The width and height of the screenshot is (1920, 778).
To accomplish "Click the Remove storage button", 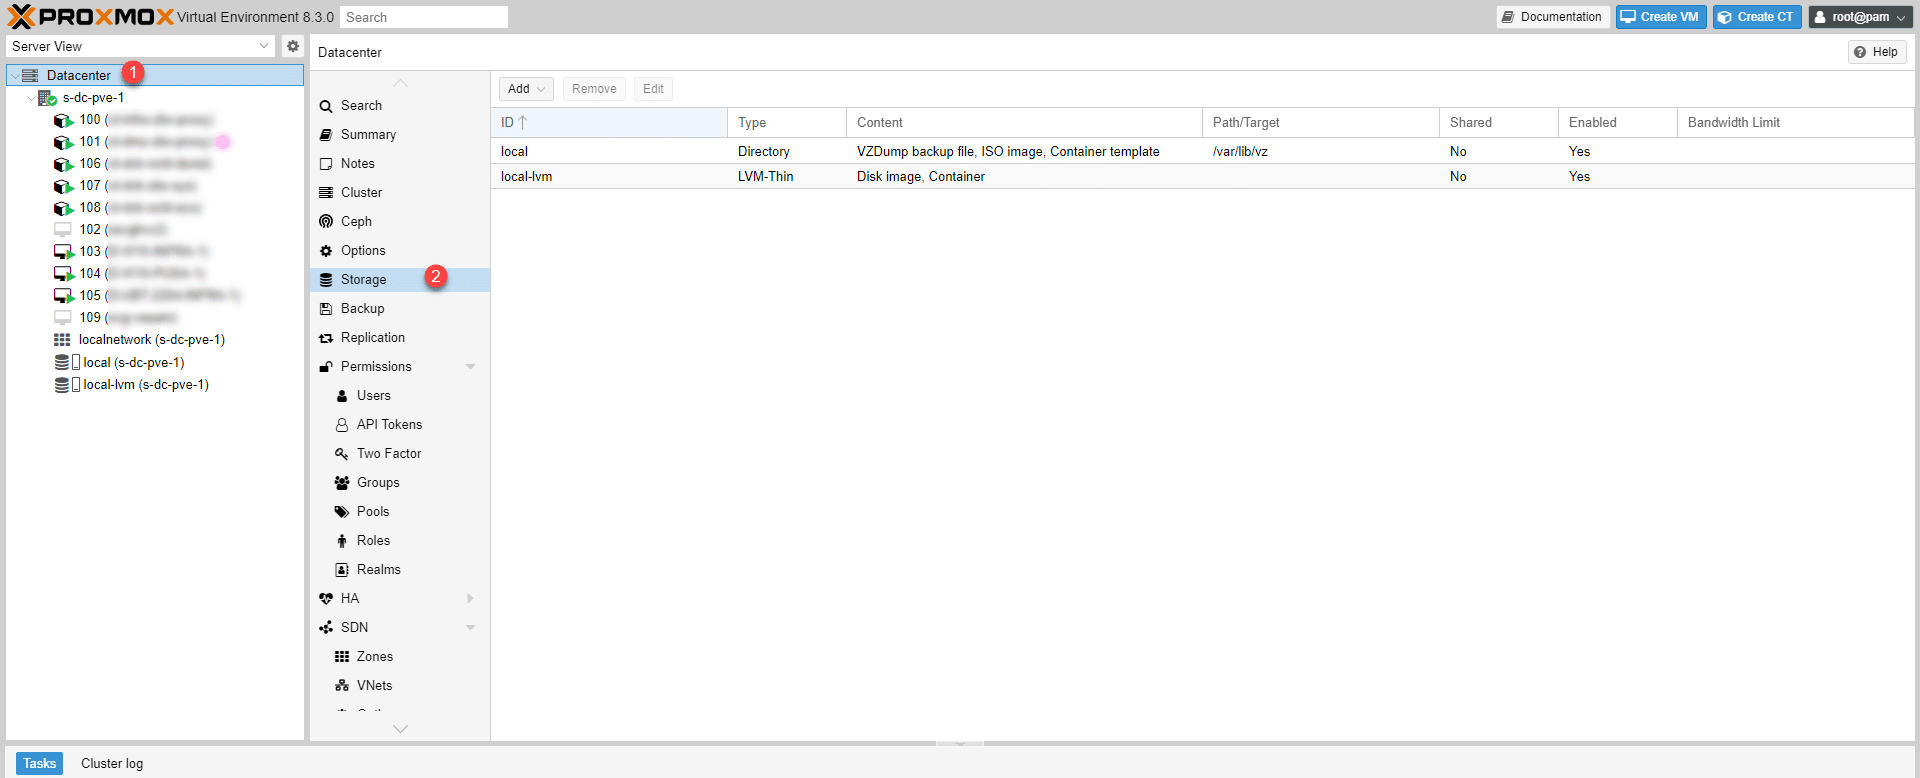I will click(x=594, y=89).
